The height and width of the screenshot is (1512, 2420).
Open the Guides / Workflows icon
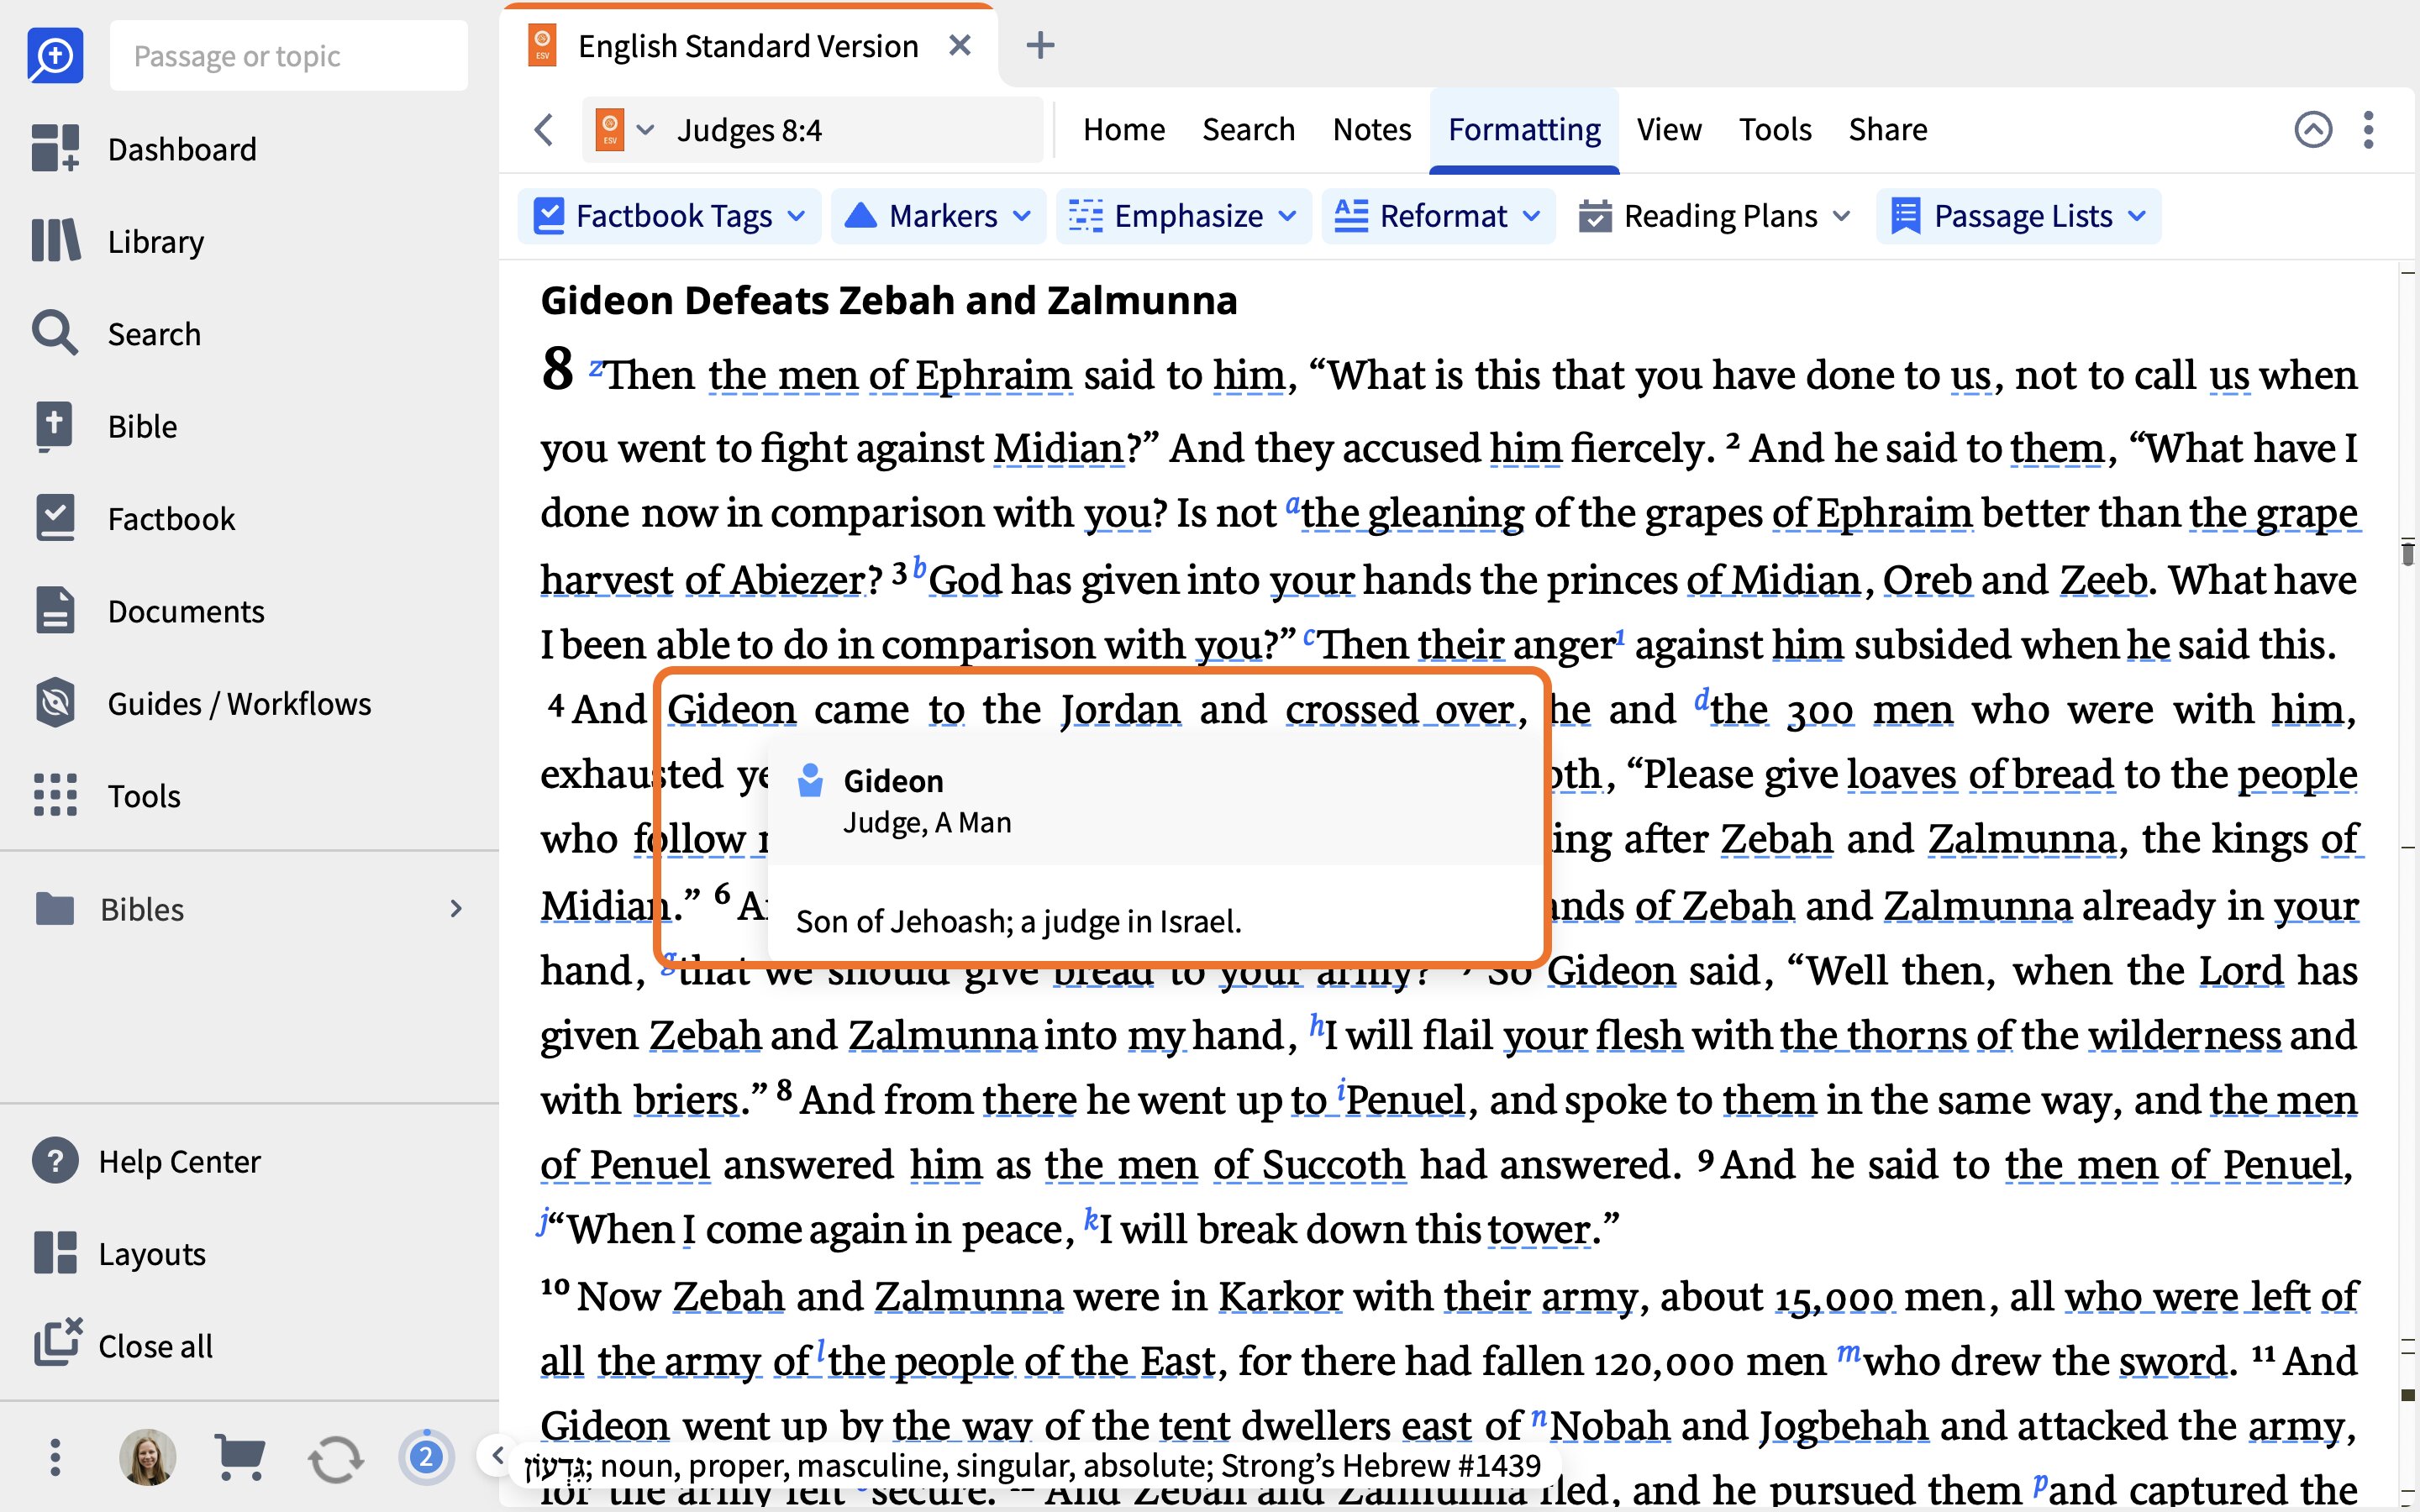(55, 703)
